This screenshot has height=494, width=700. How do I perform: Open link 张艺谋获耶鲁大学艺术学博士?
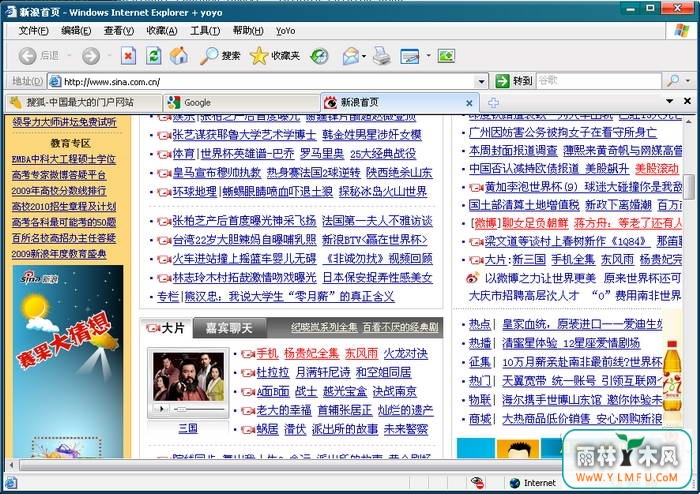coord(244,135)
